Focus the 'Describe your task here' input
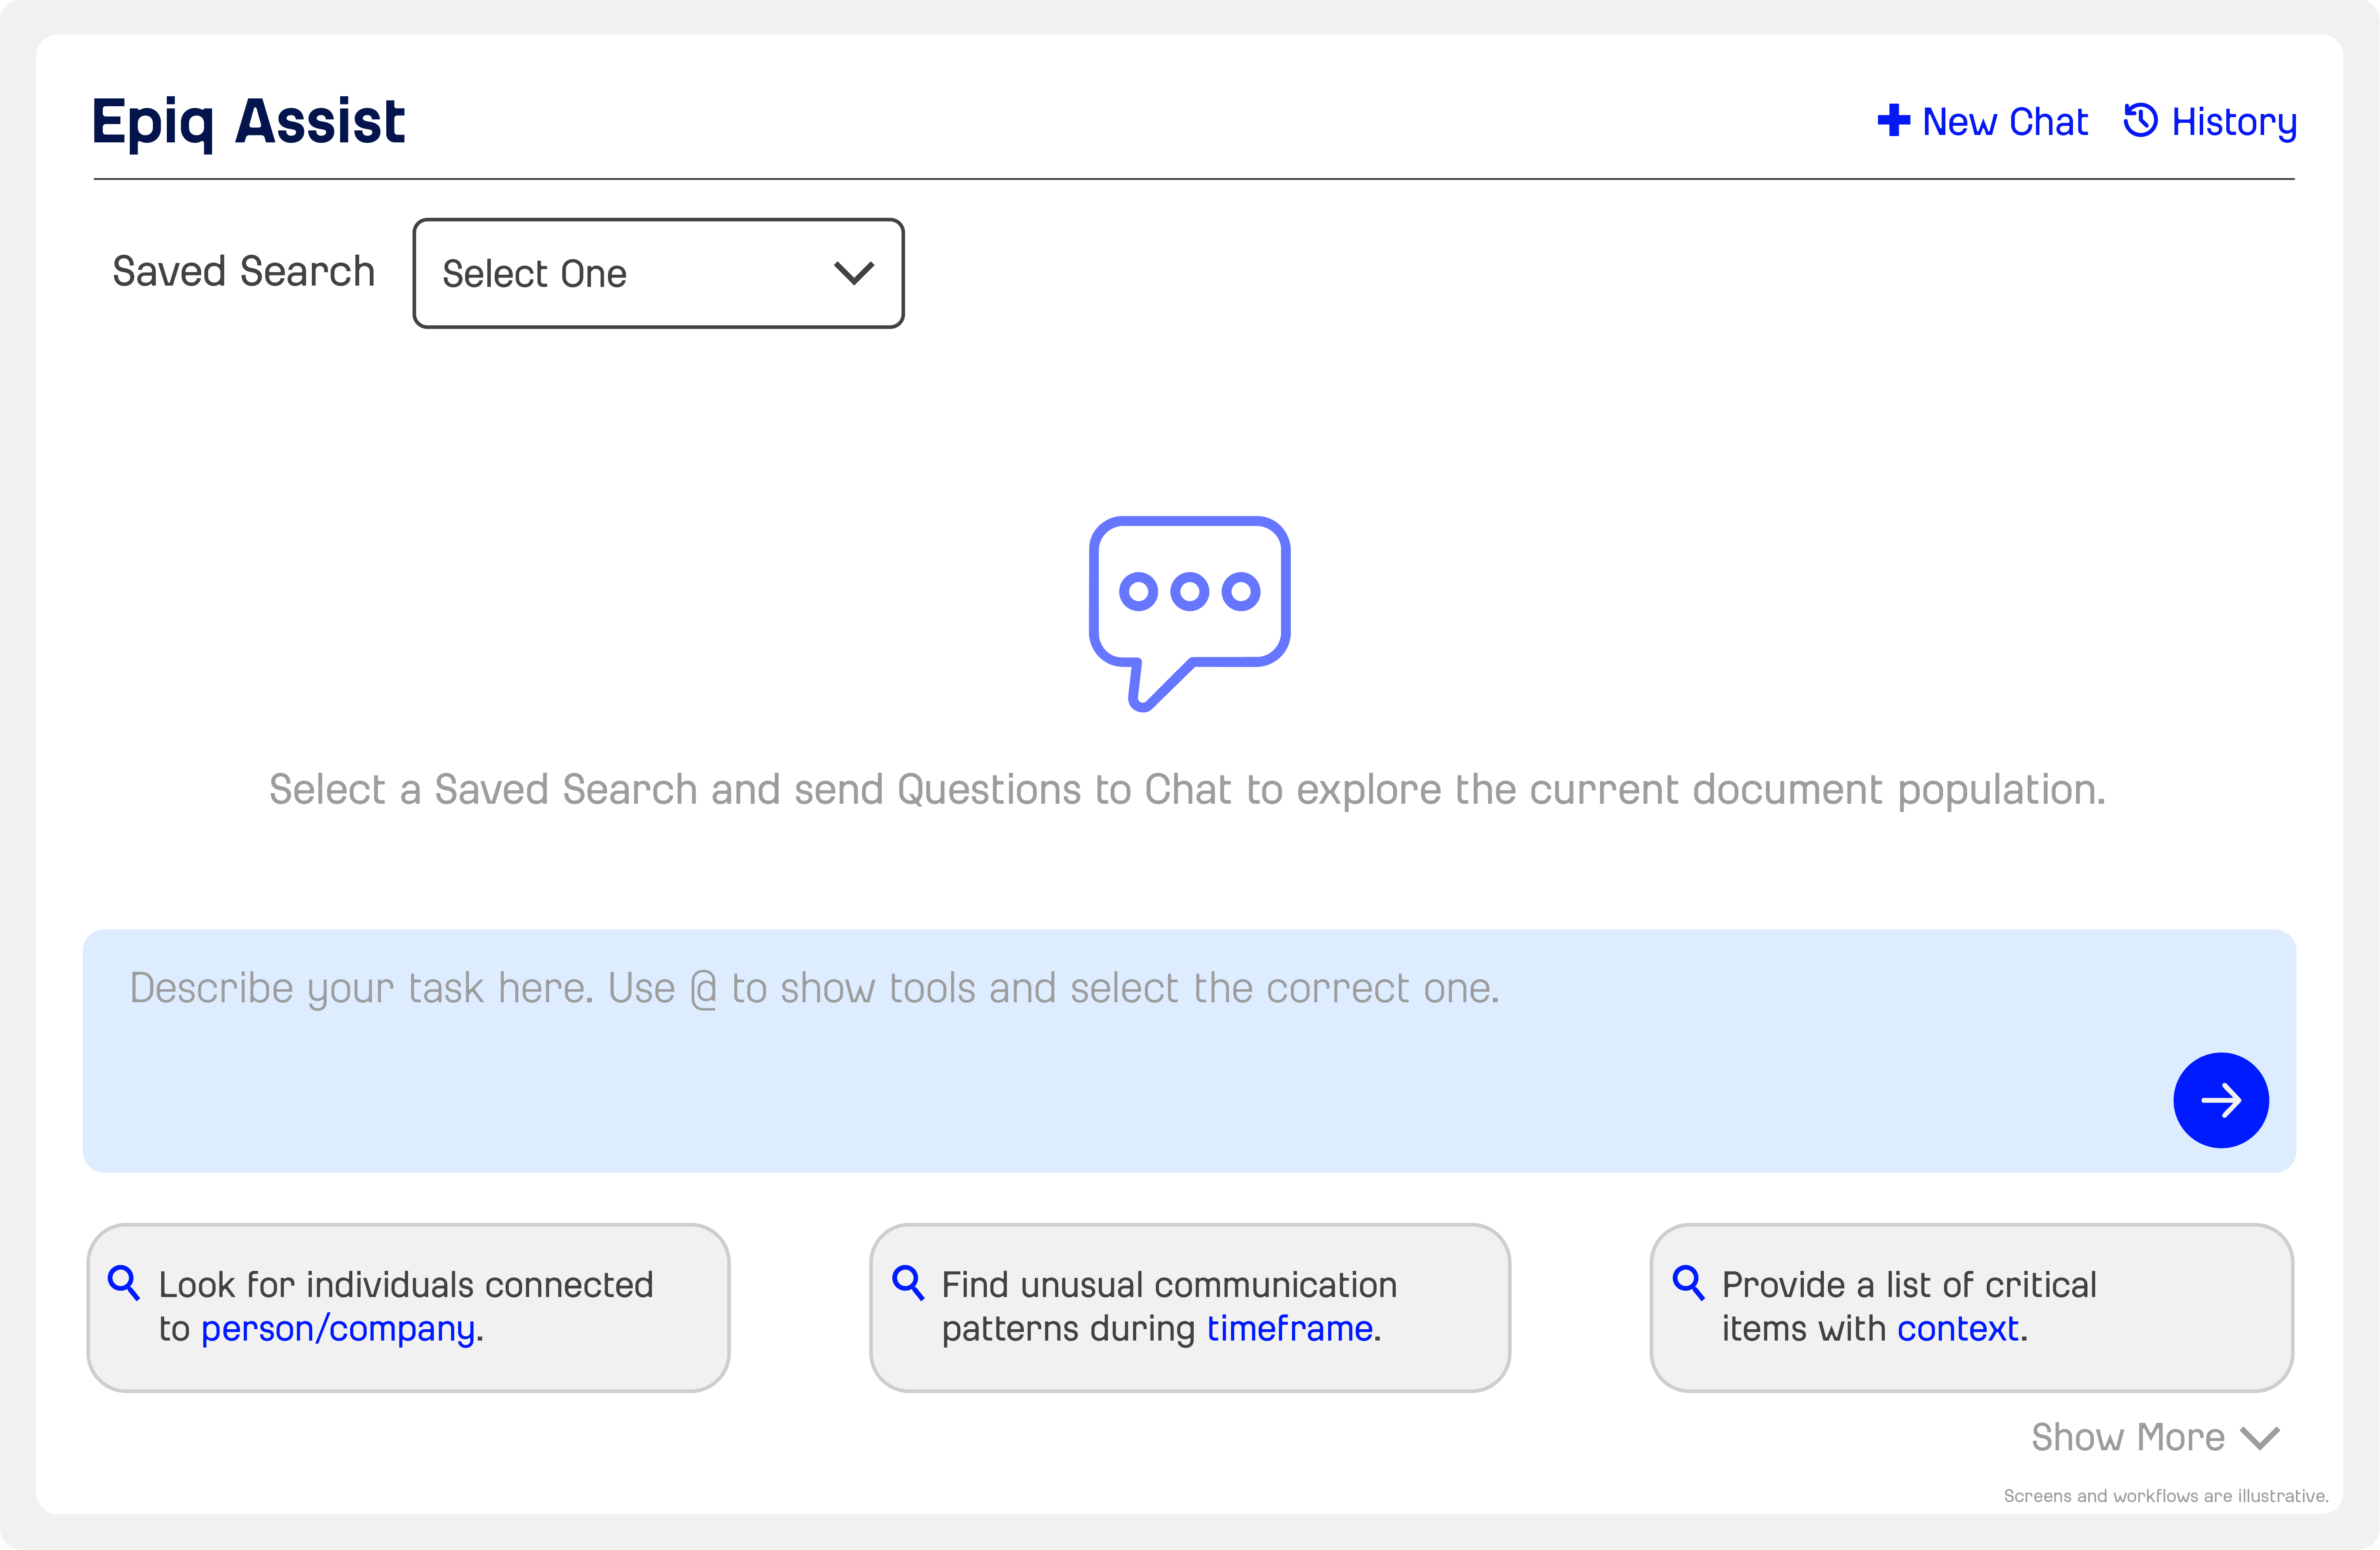 pyautogui.click(x=1189, y=1051)
